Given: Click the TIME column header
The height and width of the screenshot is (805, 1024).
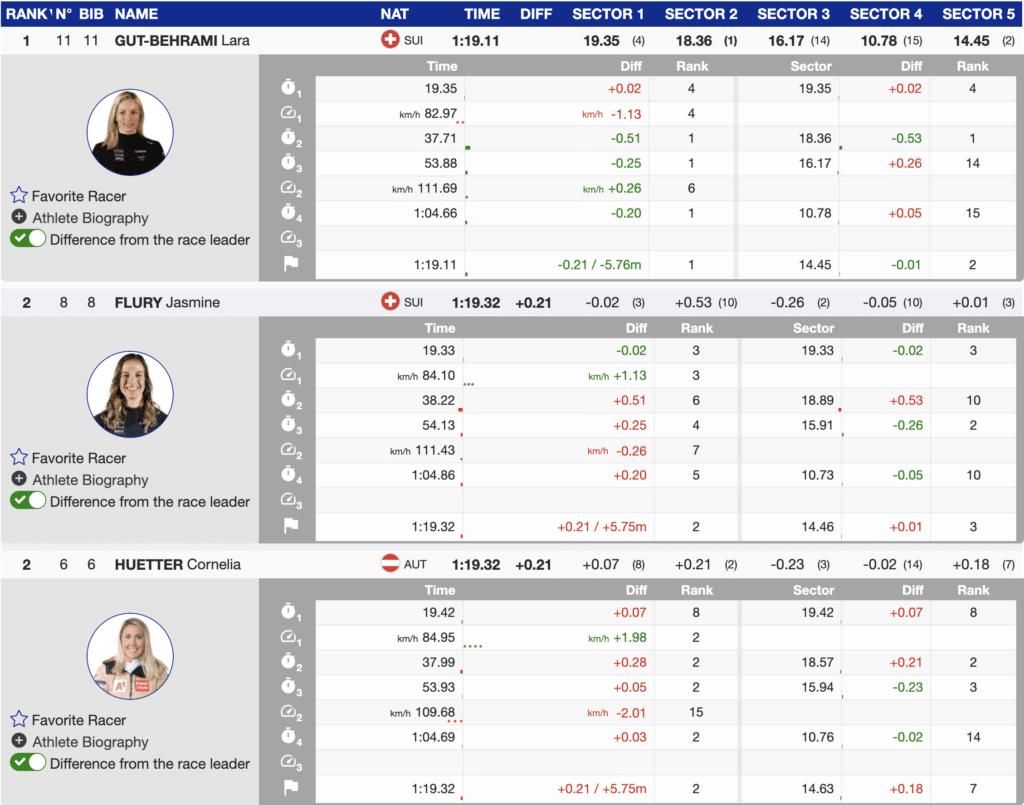Looking at the screenshot, I should click(482, 14).
